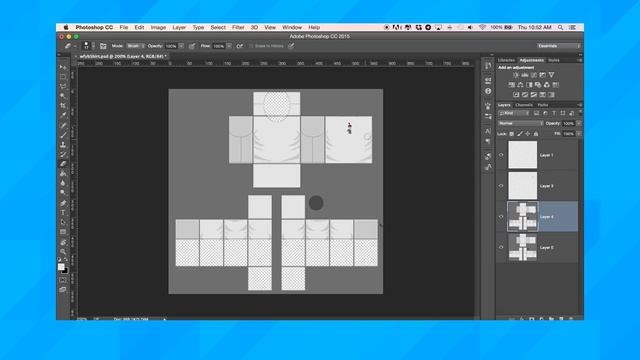Hide Layer 1 using its eye icon

pyautogui.click(x=501, y=155)
